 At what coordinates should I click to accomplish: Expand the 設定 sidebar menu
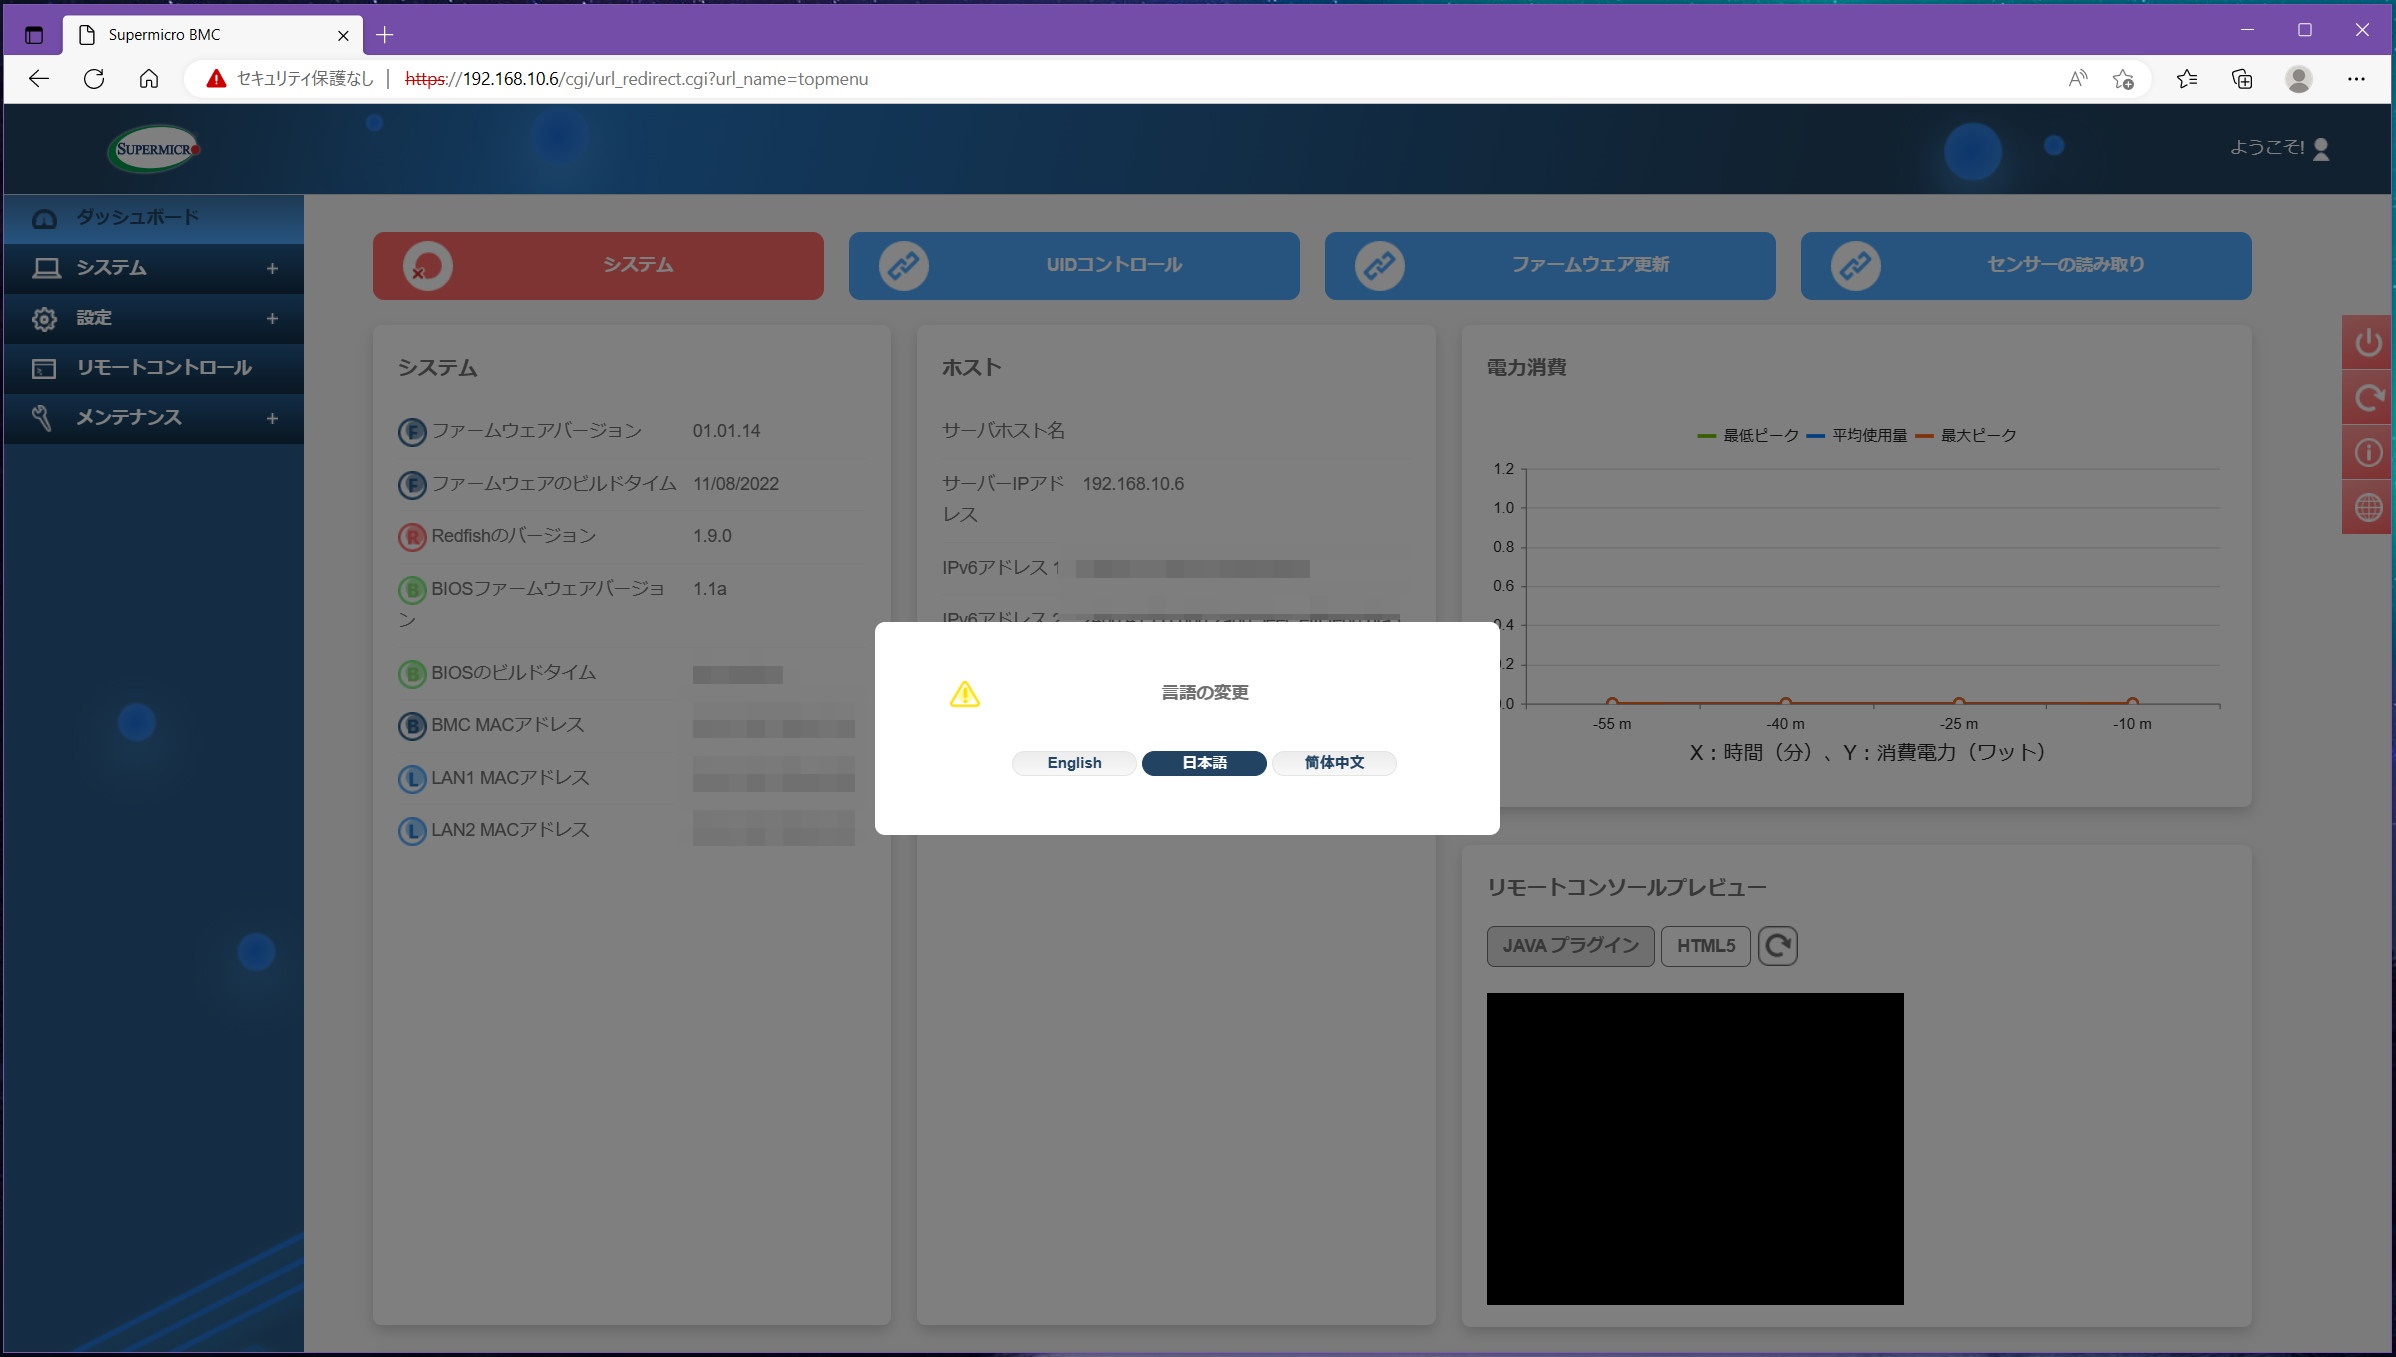pyautogui.click(x=272, y=318)
